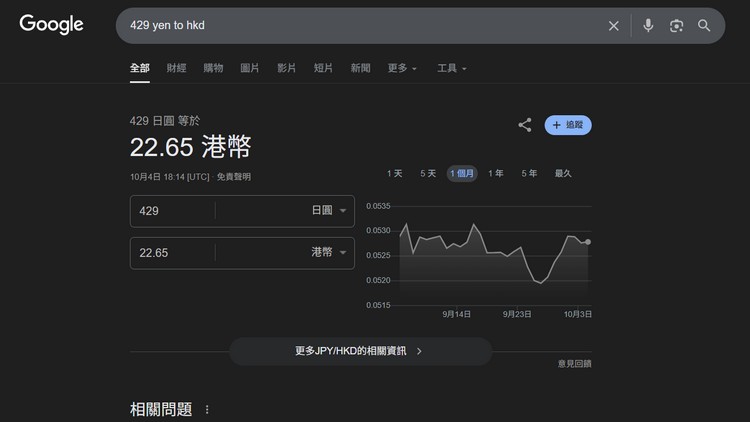Click the magnifying glass search icon
Viewport: 750px width, 422px height.
(x=704, y=26)
